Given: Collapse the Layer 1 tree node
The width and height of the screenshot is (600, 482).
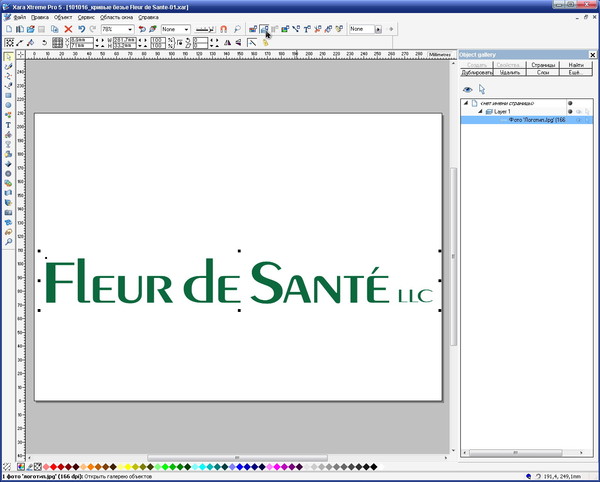Looking at the screenshot, I should (480, 112).
